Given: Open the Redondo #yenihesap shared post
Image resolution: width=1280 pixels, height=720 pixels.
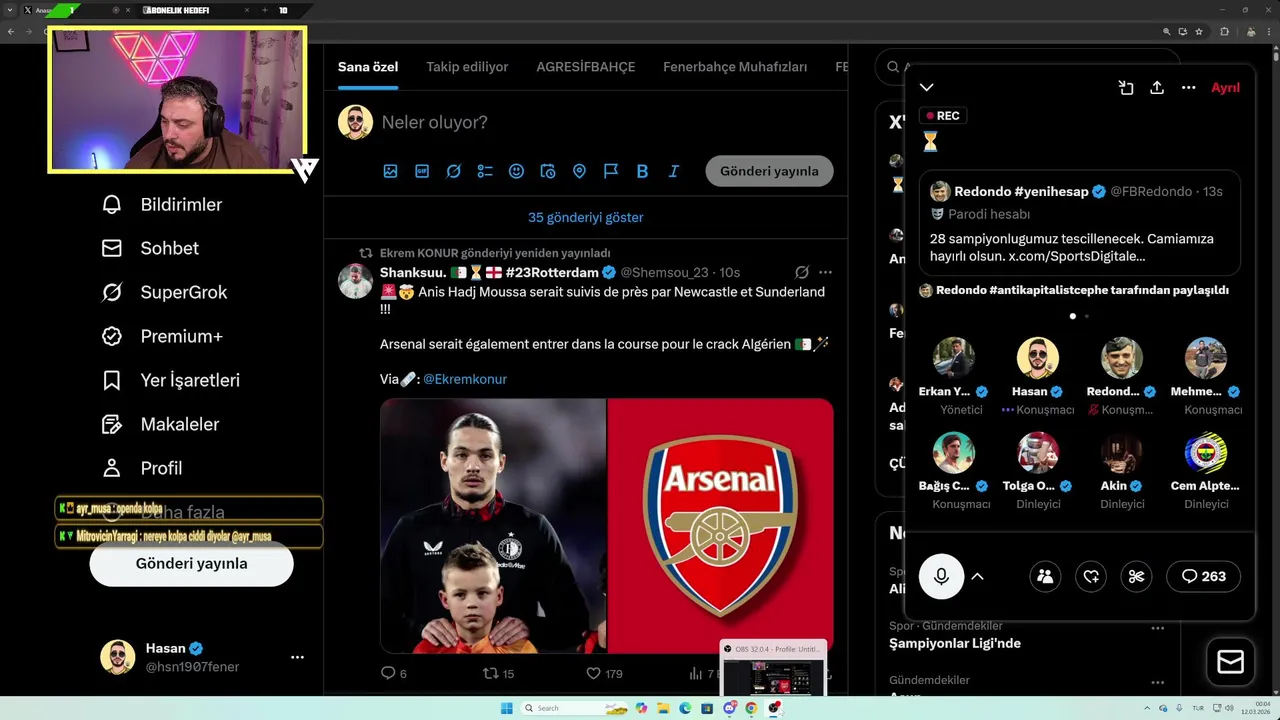Looking at the screenshot, I should coord(1080,223).
